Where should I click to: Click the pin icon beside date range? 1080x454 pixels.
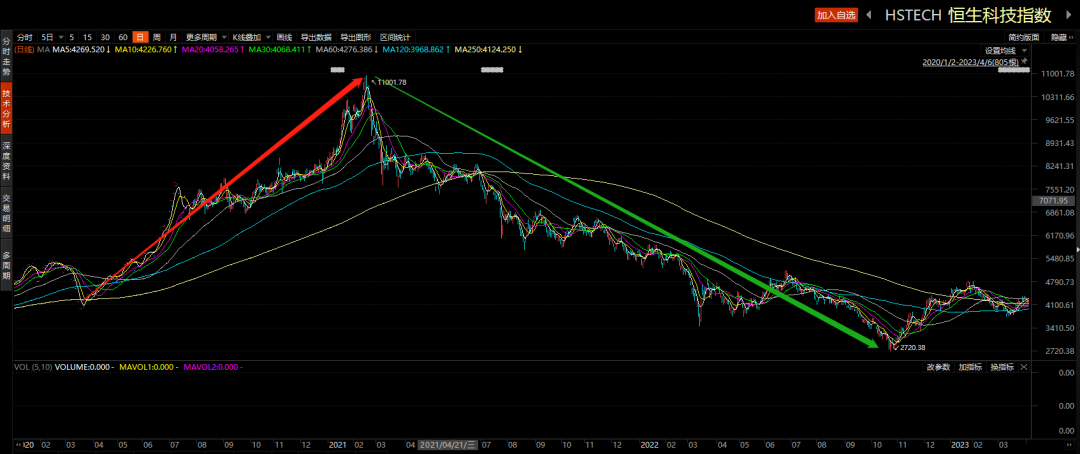1025,61
